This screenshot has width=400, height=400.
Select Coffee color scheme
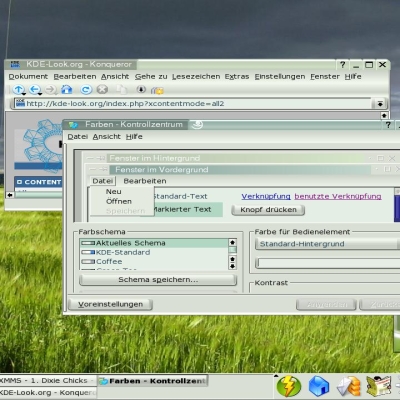click(154, 262)
